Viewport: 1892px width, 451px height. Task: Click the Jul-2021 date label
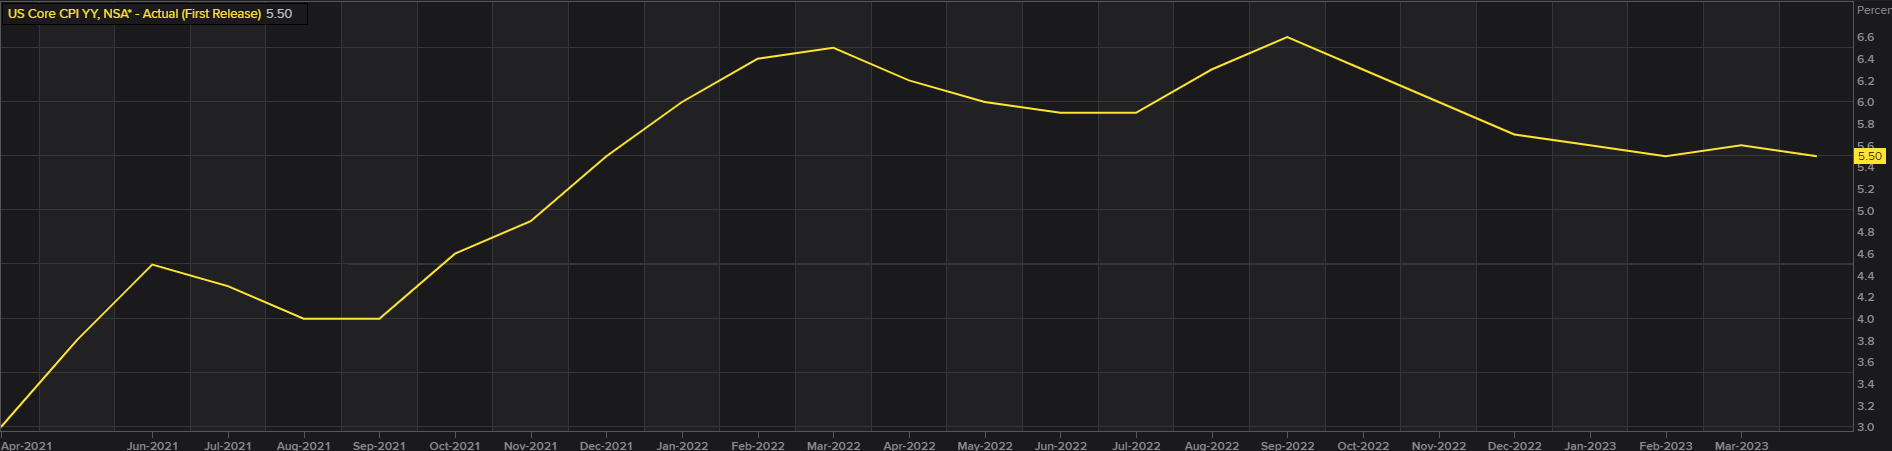(x=228, y=446)
